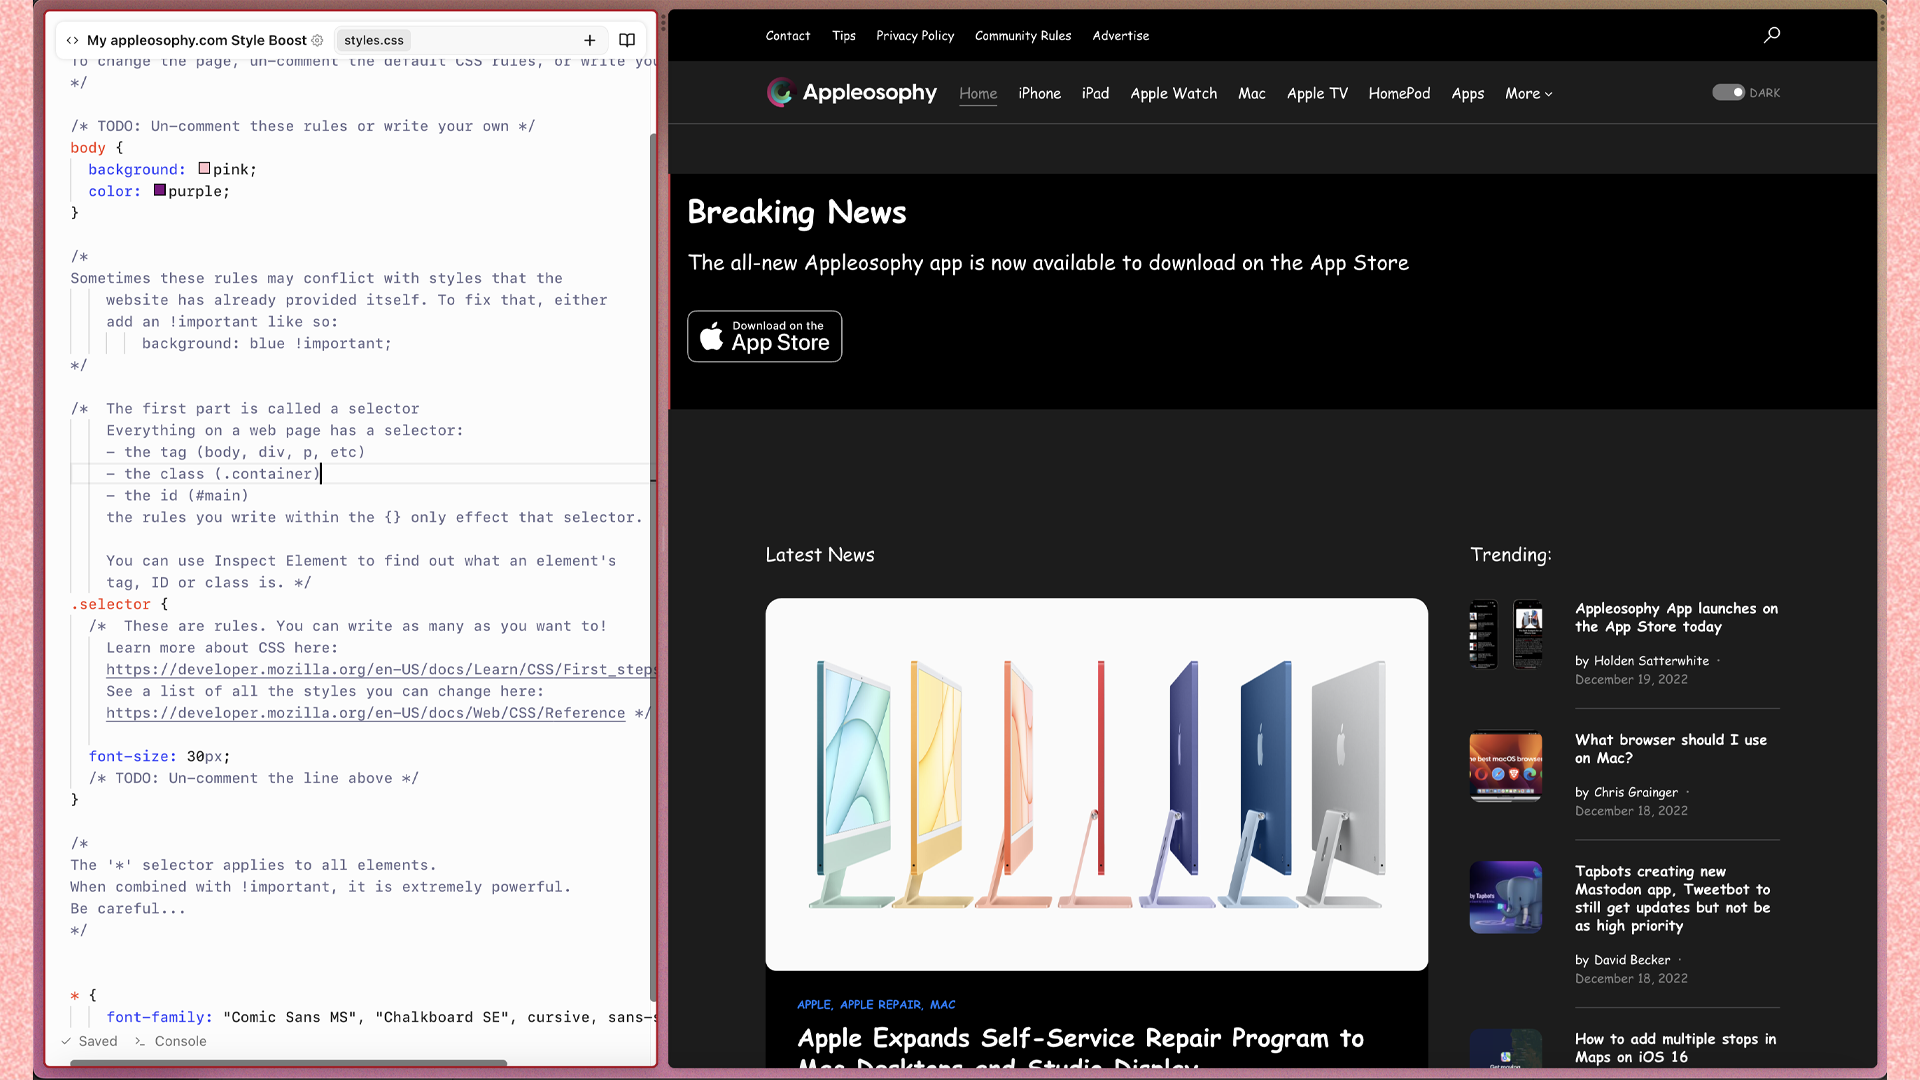
Task: Open the documentation book icon
Action: [x=627, y=40]
